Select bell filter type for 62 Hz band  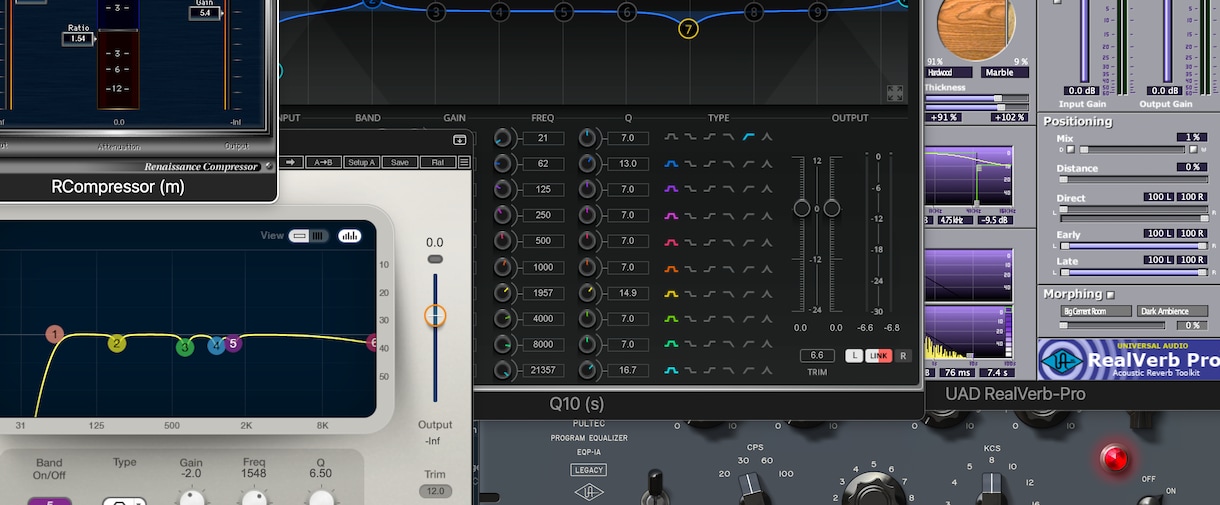[672, 163]
